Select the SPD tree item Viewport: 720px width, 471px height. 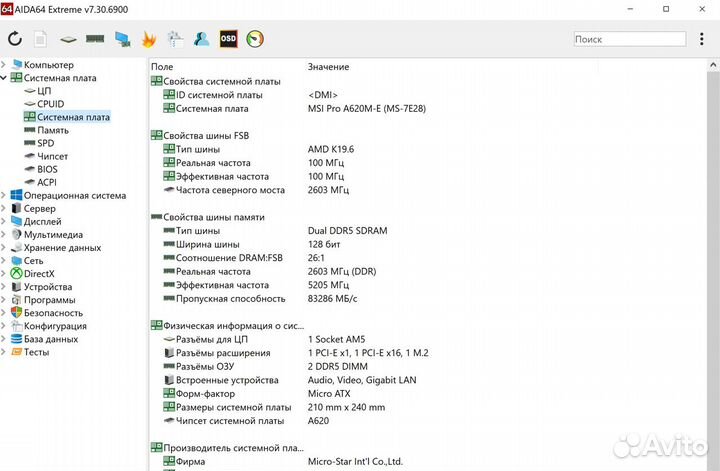45,143
